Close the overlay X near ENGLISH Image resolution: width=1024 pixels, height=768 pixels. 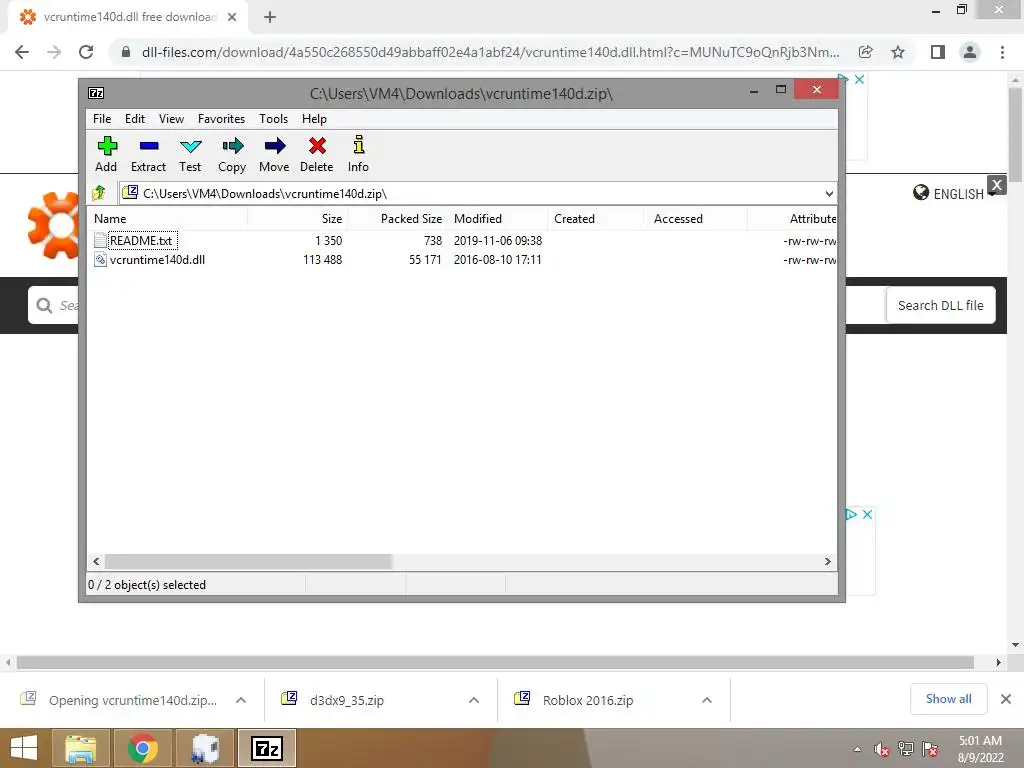[997, 185]
